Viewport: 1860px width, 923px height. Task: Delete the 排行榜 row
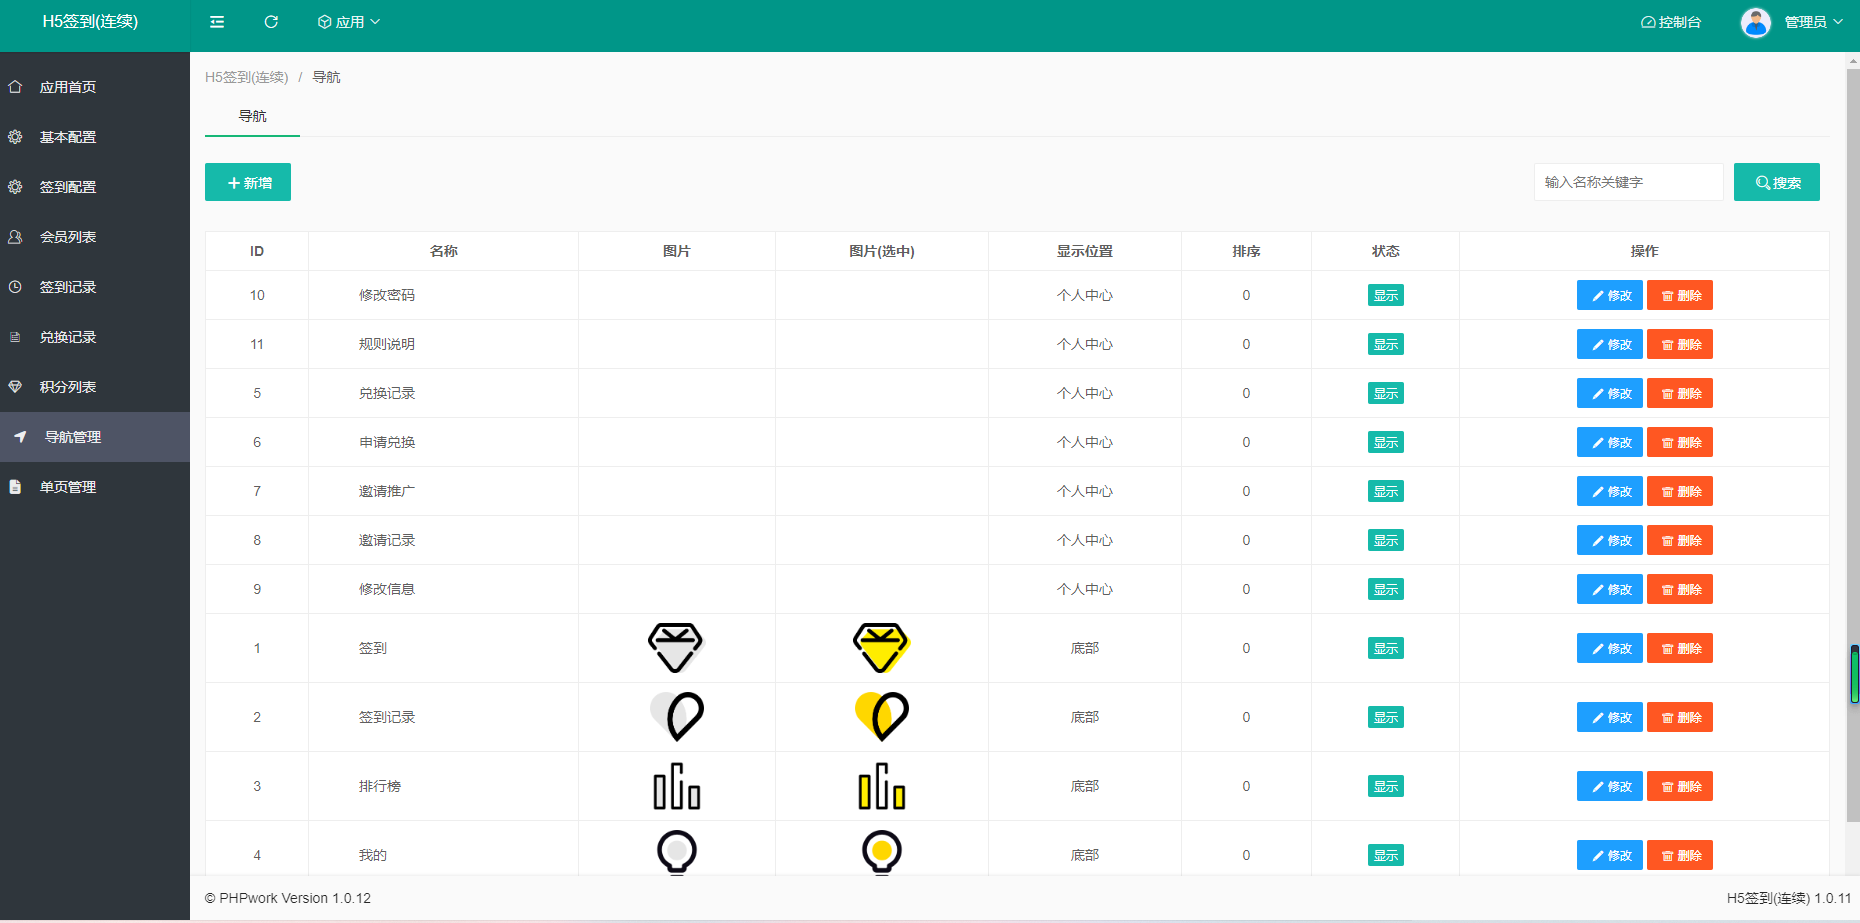[x=1680, y=786]
